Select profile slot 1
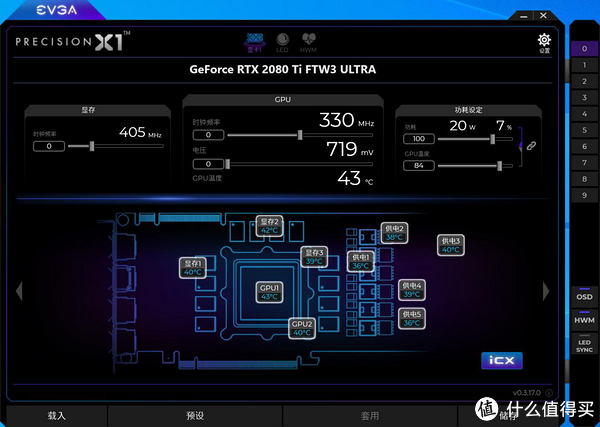600x427 pixels. [584, 65]
